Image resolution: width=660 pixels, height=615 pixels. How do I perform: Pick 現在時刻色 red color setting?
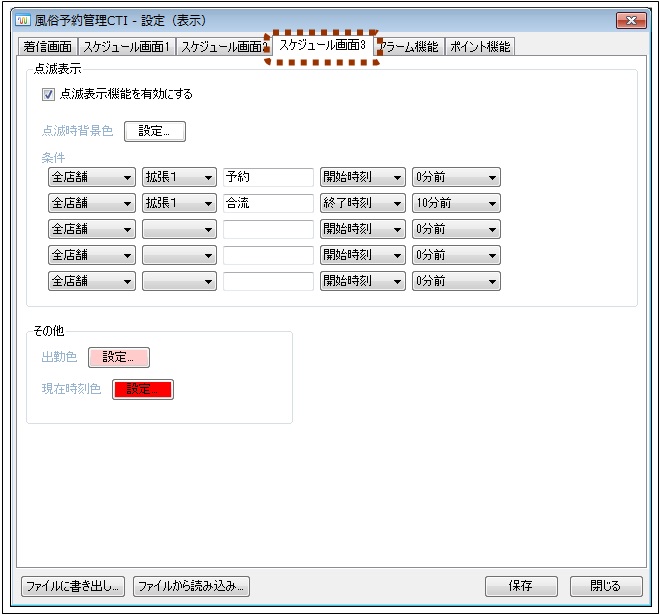(143, 389)
